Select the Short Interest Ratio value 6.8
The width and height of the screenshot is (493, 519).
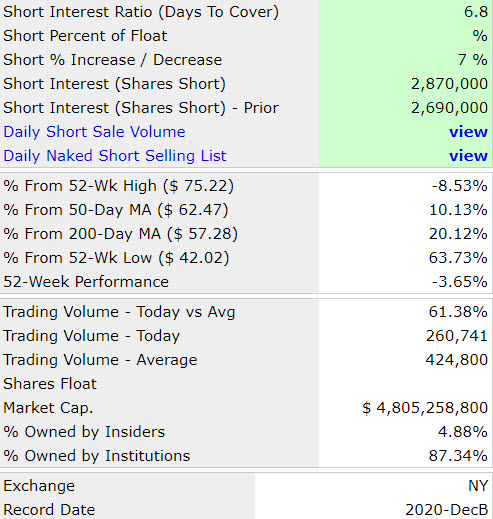pyautogui.click(x=476, y=12)
